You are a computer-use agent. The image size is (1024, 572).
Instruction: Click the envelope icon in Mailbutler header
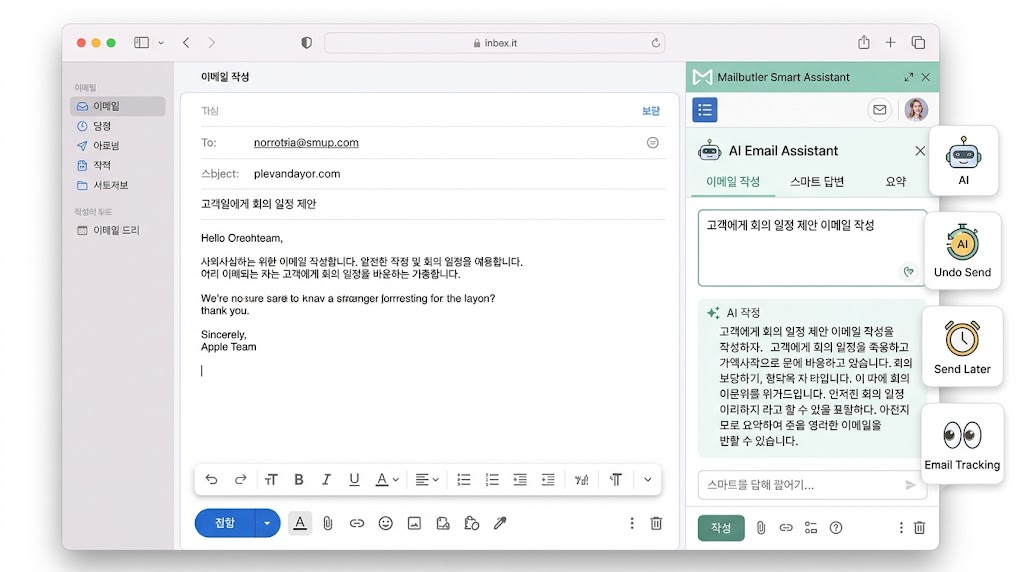880,110
